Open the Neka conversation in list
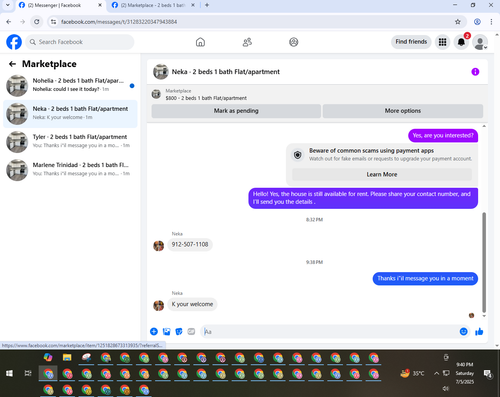The image size is (500, 397). tap(70, 114)
